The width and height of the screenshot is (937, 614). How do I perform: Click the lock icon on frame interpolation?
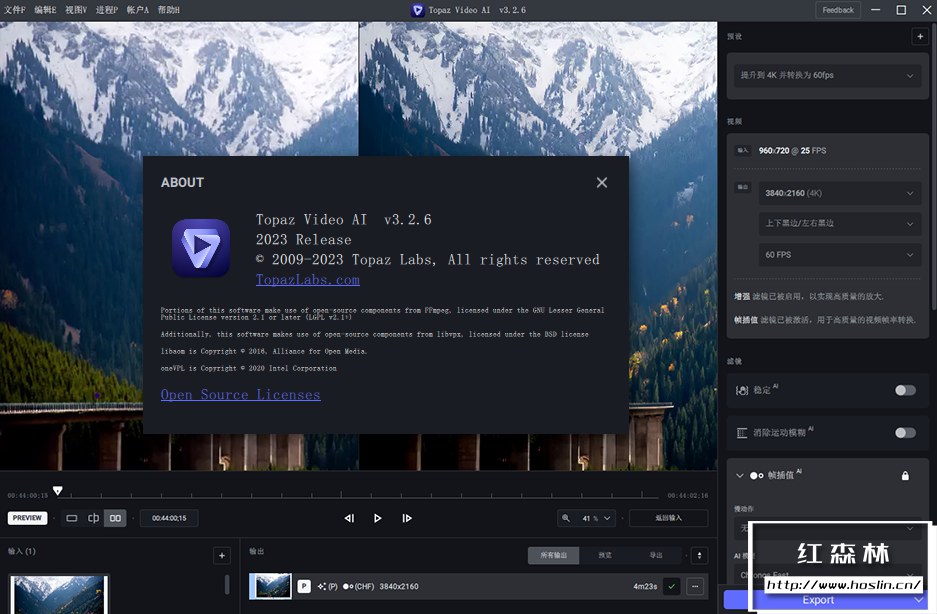[x=905, y=476]
